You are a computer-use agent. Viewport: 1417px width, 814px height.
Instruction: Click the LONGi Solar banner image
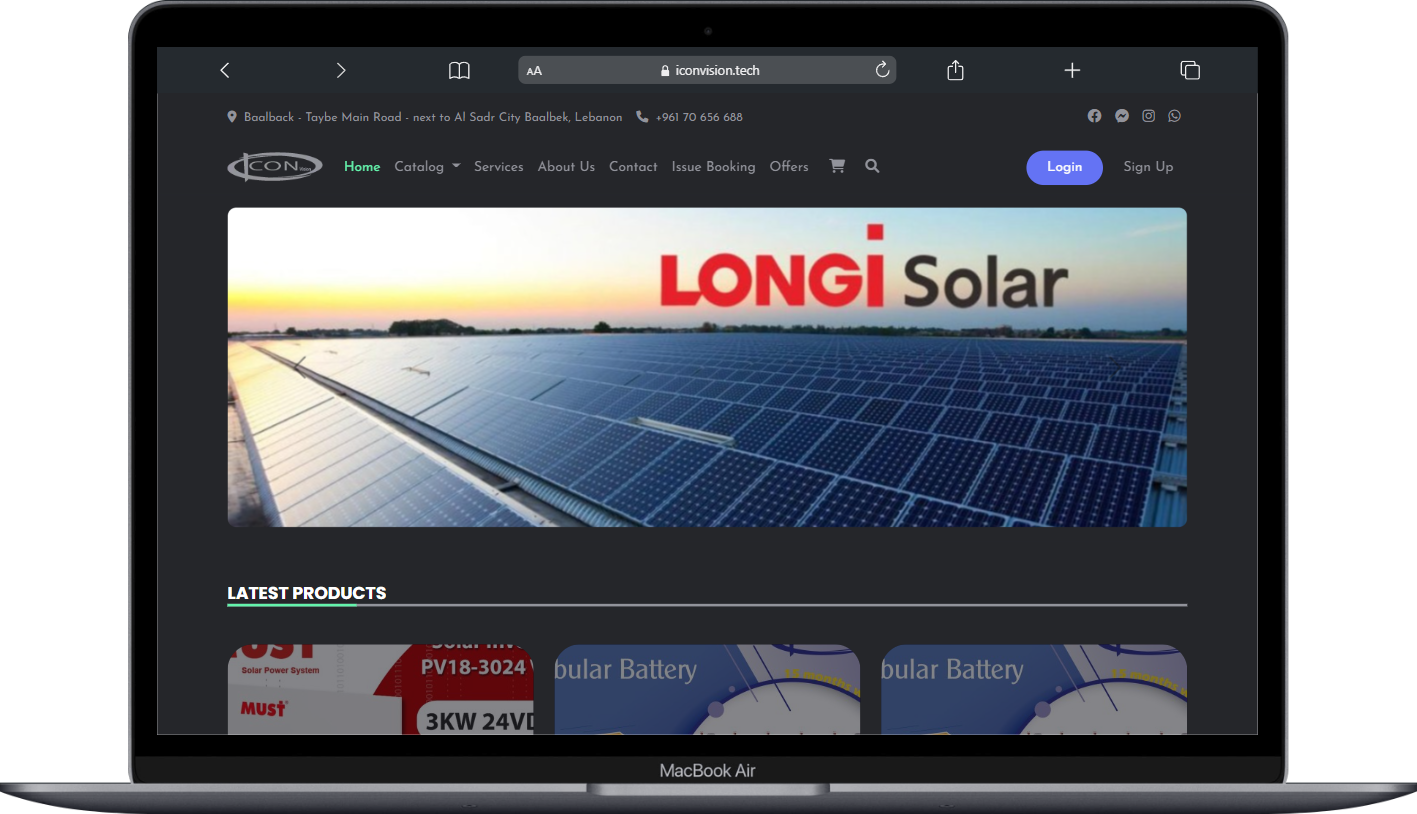(x=707, y=367)
